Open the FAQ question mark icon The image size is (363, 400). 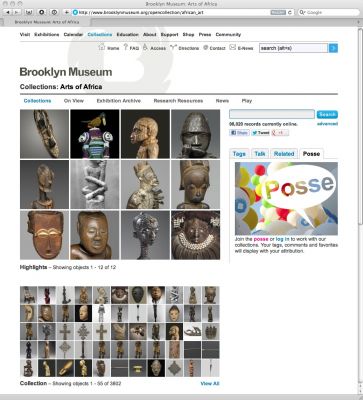click(126, 47)
